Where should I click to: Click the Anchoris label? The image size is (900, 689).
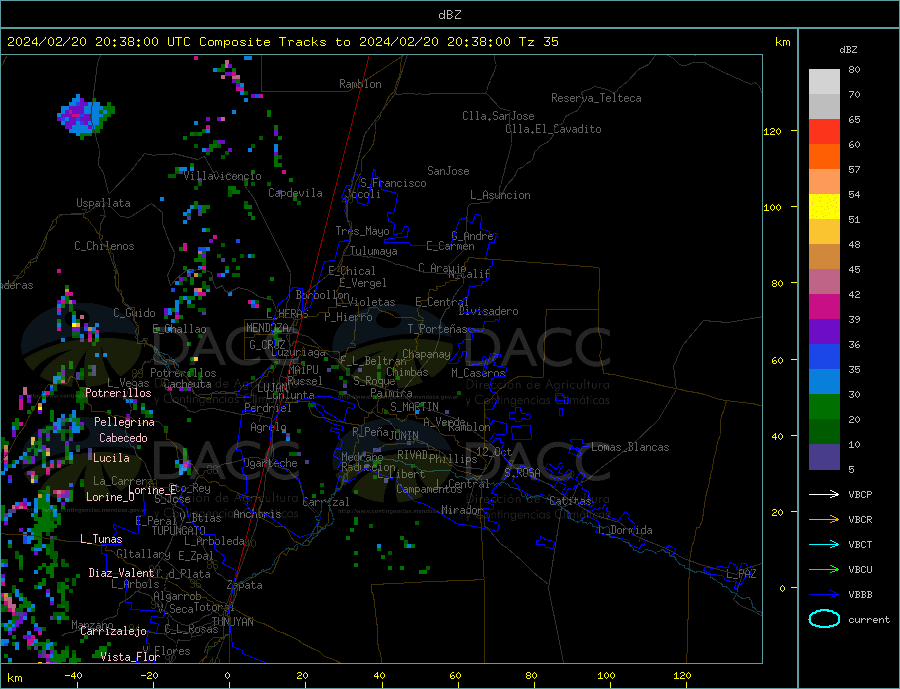tap(257, 514)
